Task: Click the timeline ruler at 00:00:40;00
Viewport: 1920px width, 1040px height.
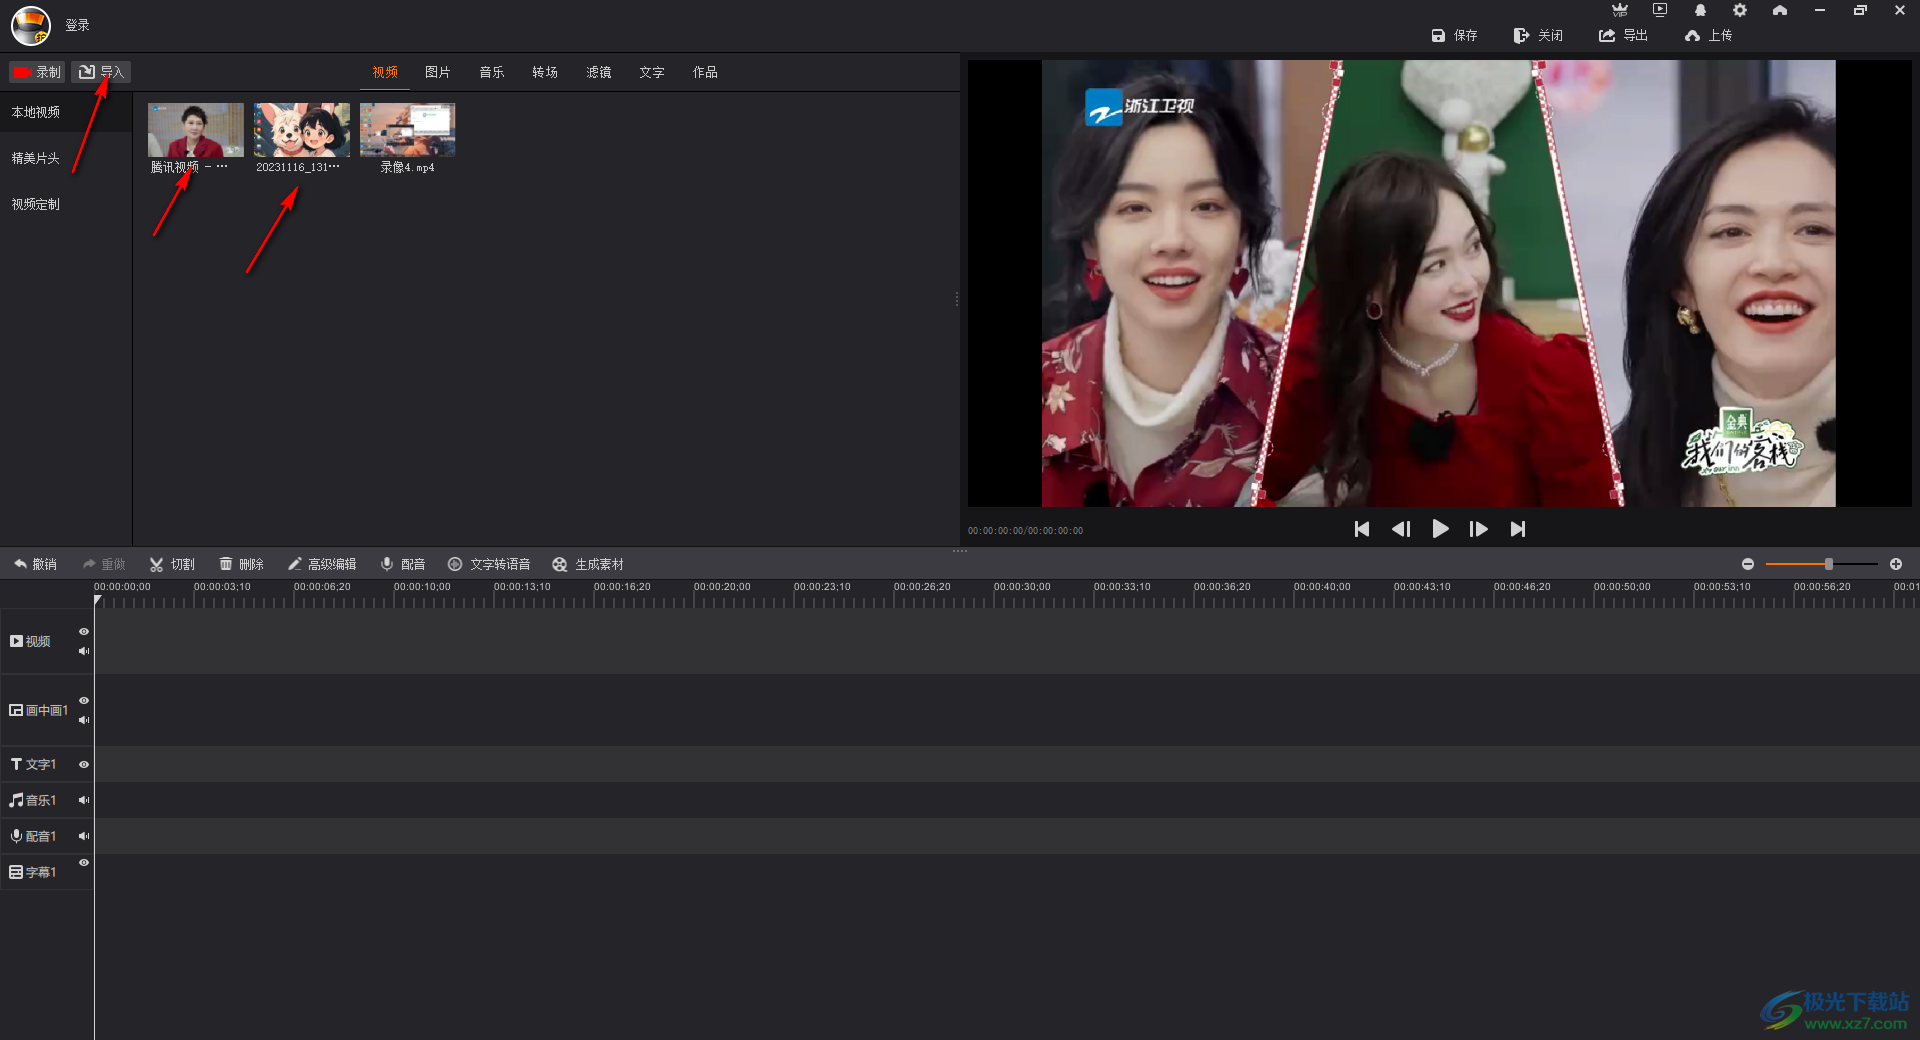Action: 1321,587
